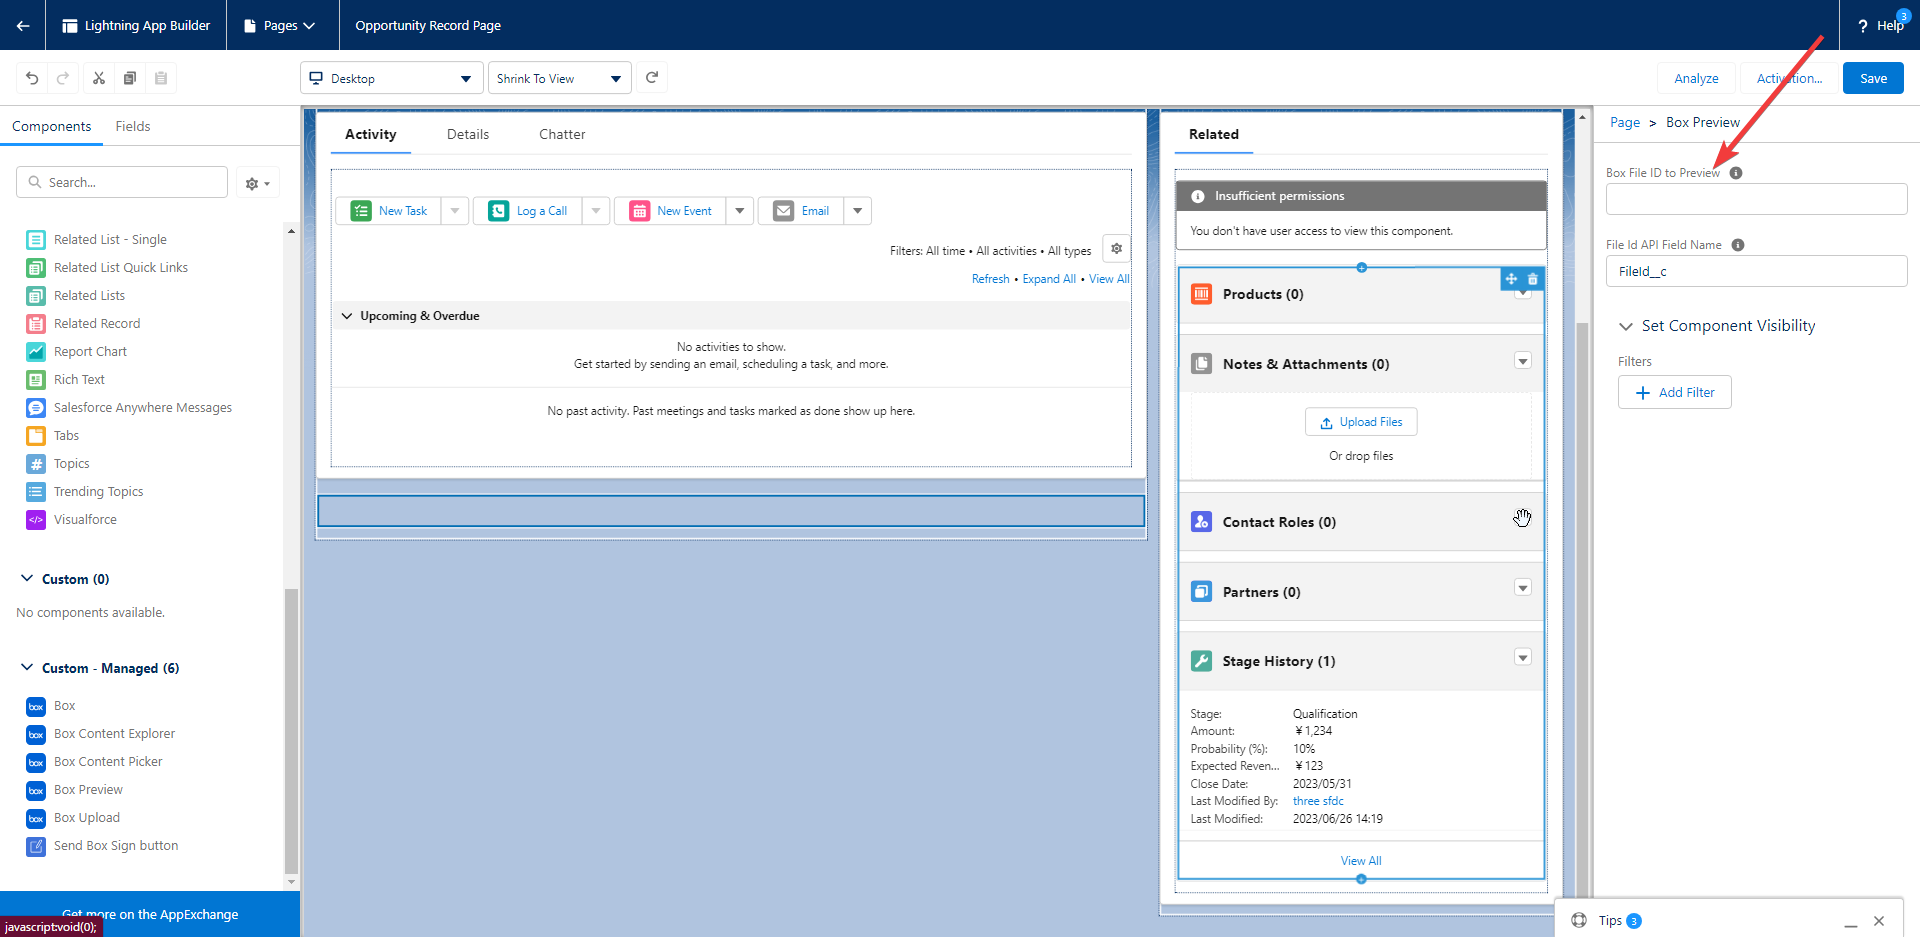Click the Analyze button
The image size is (1920, 937).
[1696, 78]
